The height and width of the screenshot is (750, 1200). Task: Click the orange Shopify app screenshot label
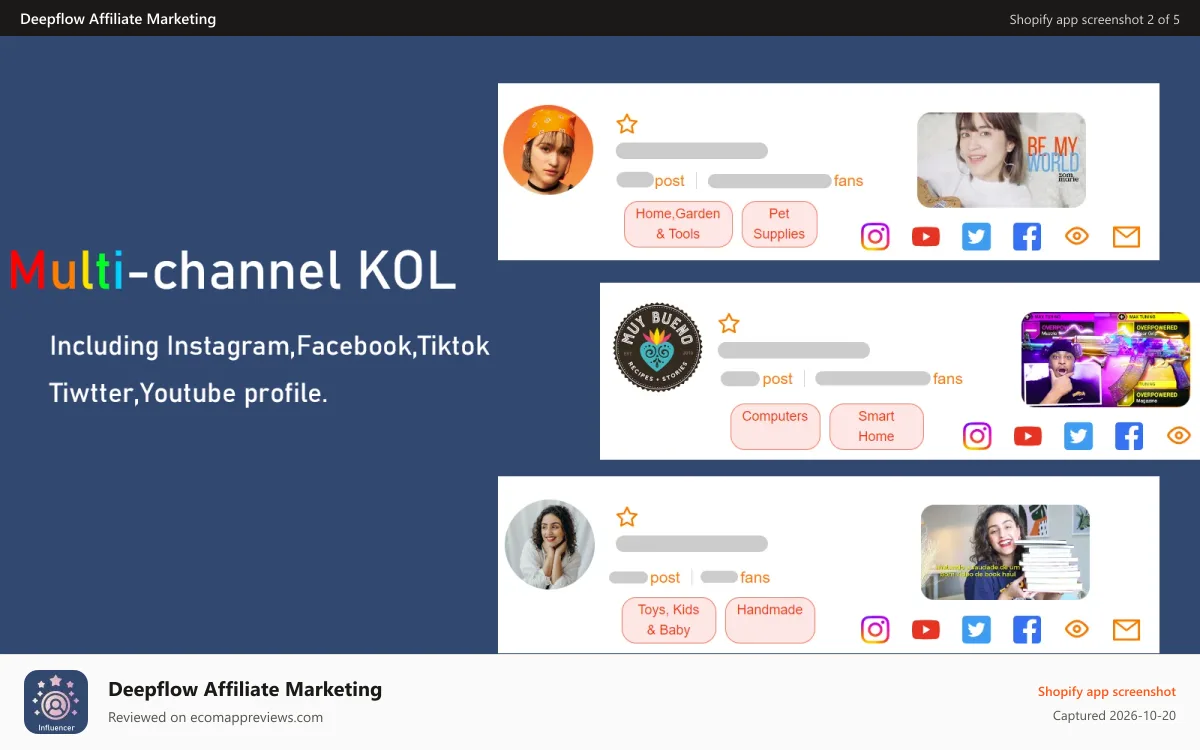click(1107, 692)
